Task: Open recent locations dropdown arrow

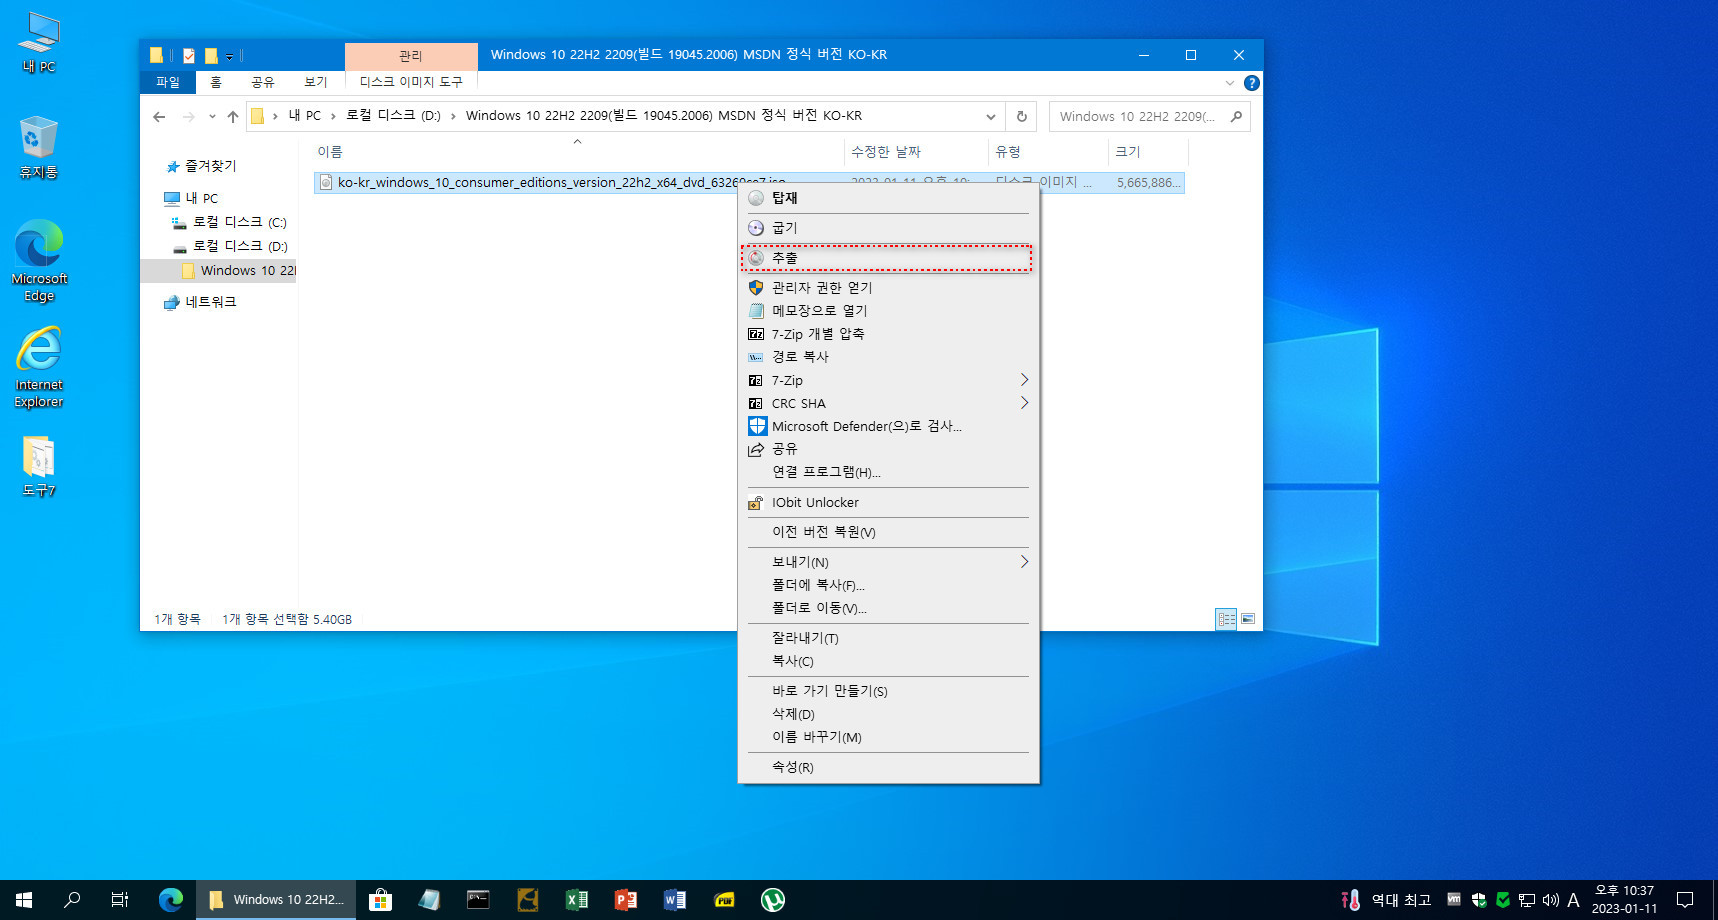Action: pyautogui.click(x=212, y=116)
